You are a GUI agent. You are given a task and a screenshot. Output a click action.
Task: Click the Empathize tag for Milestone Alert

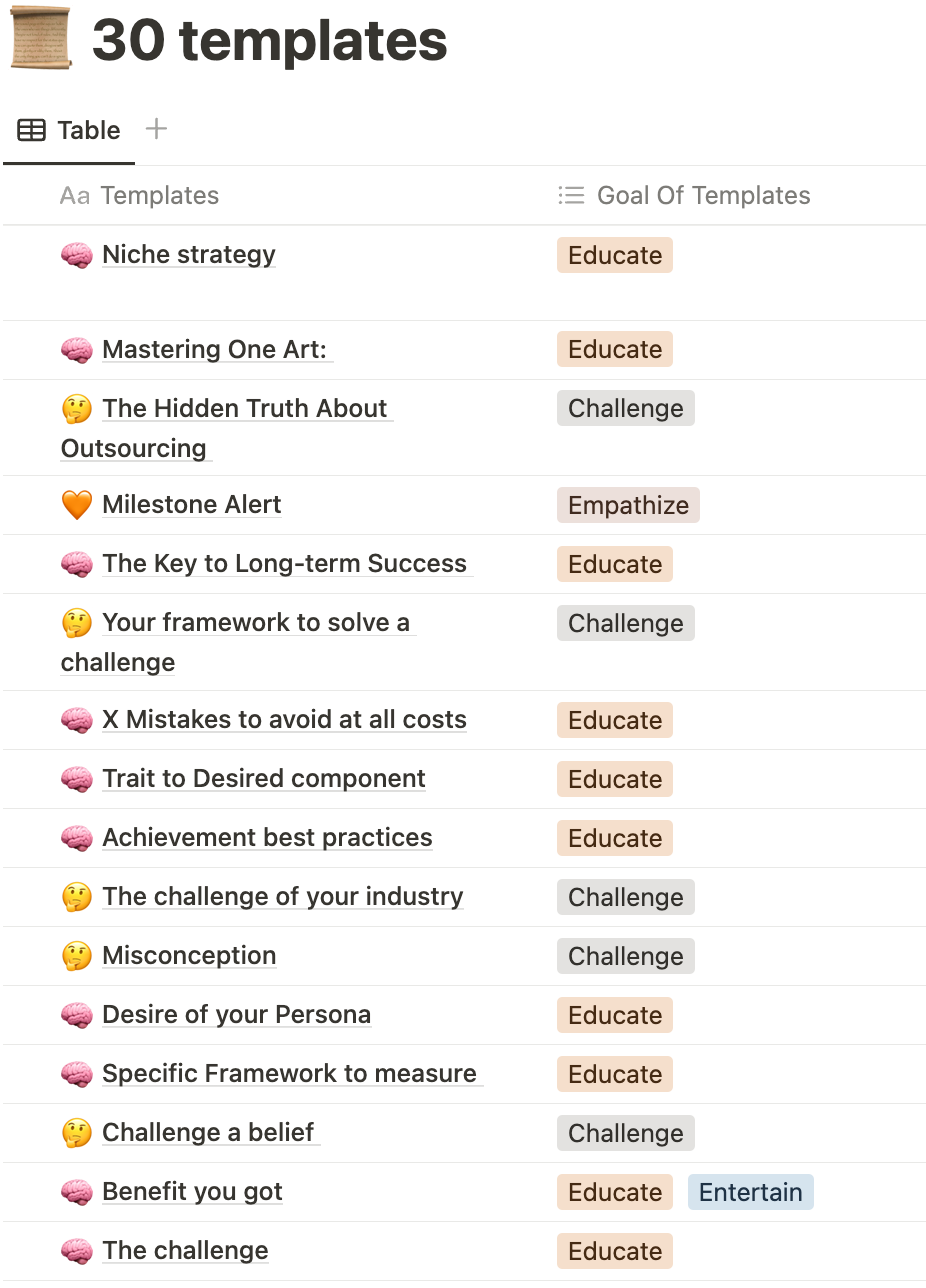[628, 505]
